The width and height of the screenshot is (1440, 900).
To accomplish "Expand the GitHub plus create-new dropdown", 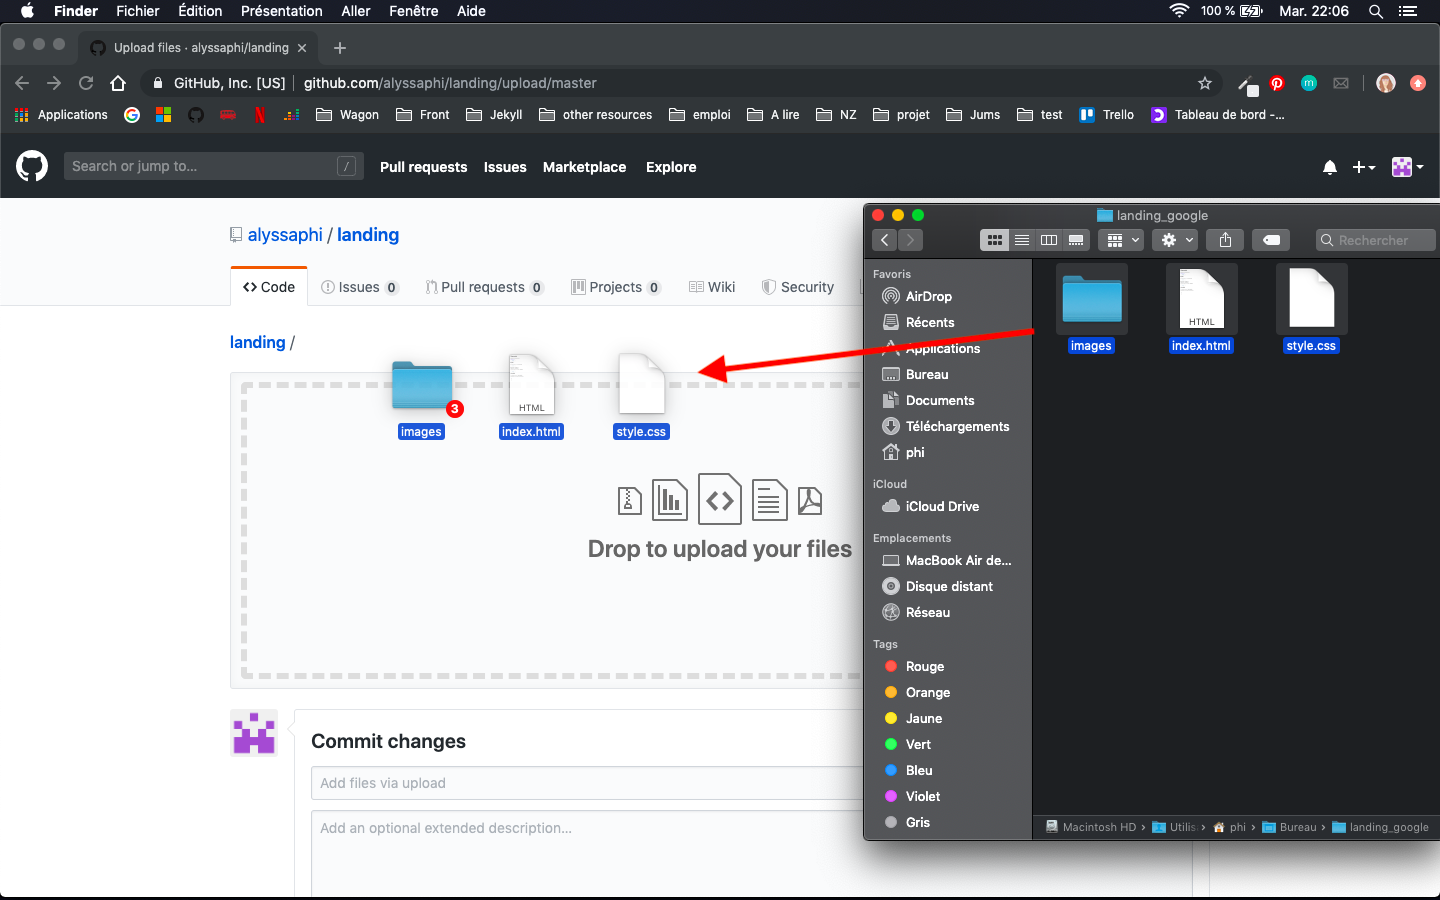I will coord(1364,167).
